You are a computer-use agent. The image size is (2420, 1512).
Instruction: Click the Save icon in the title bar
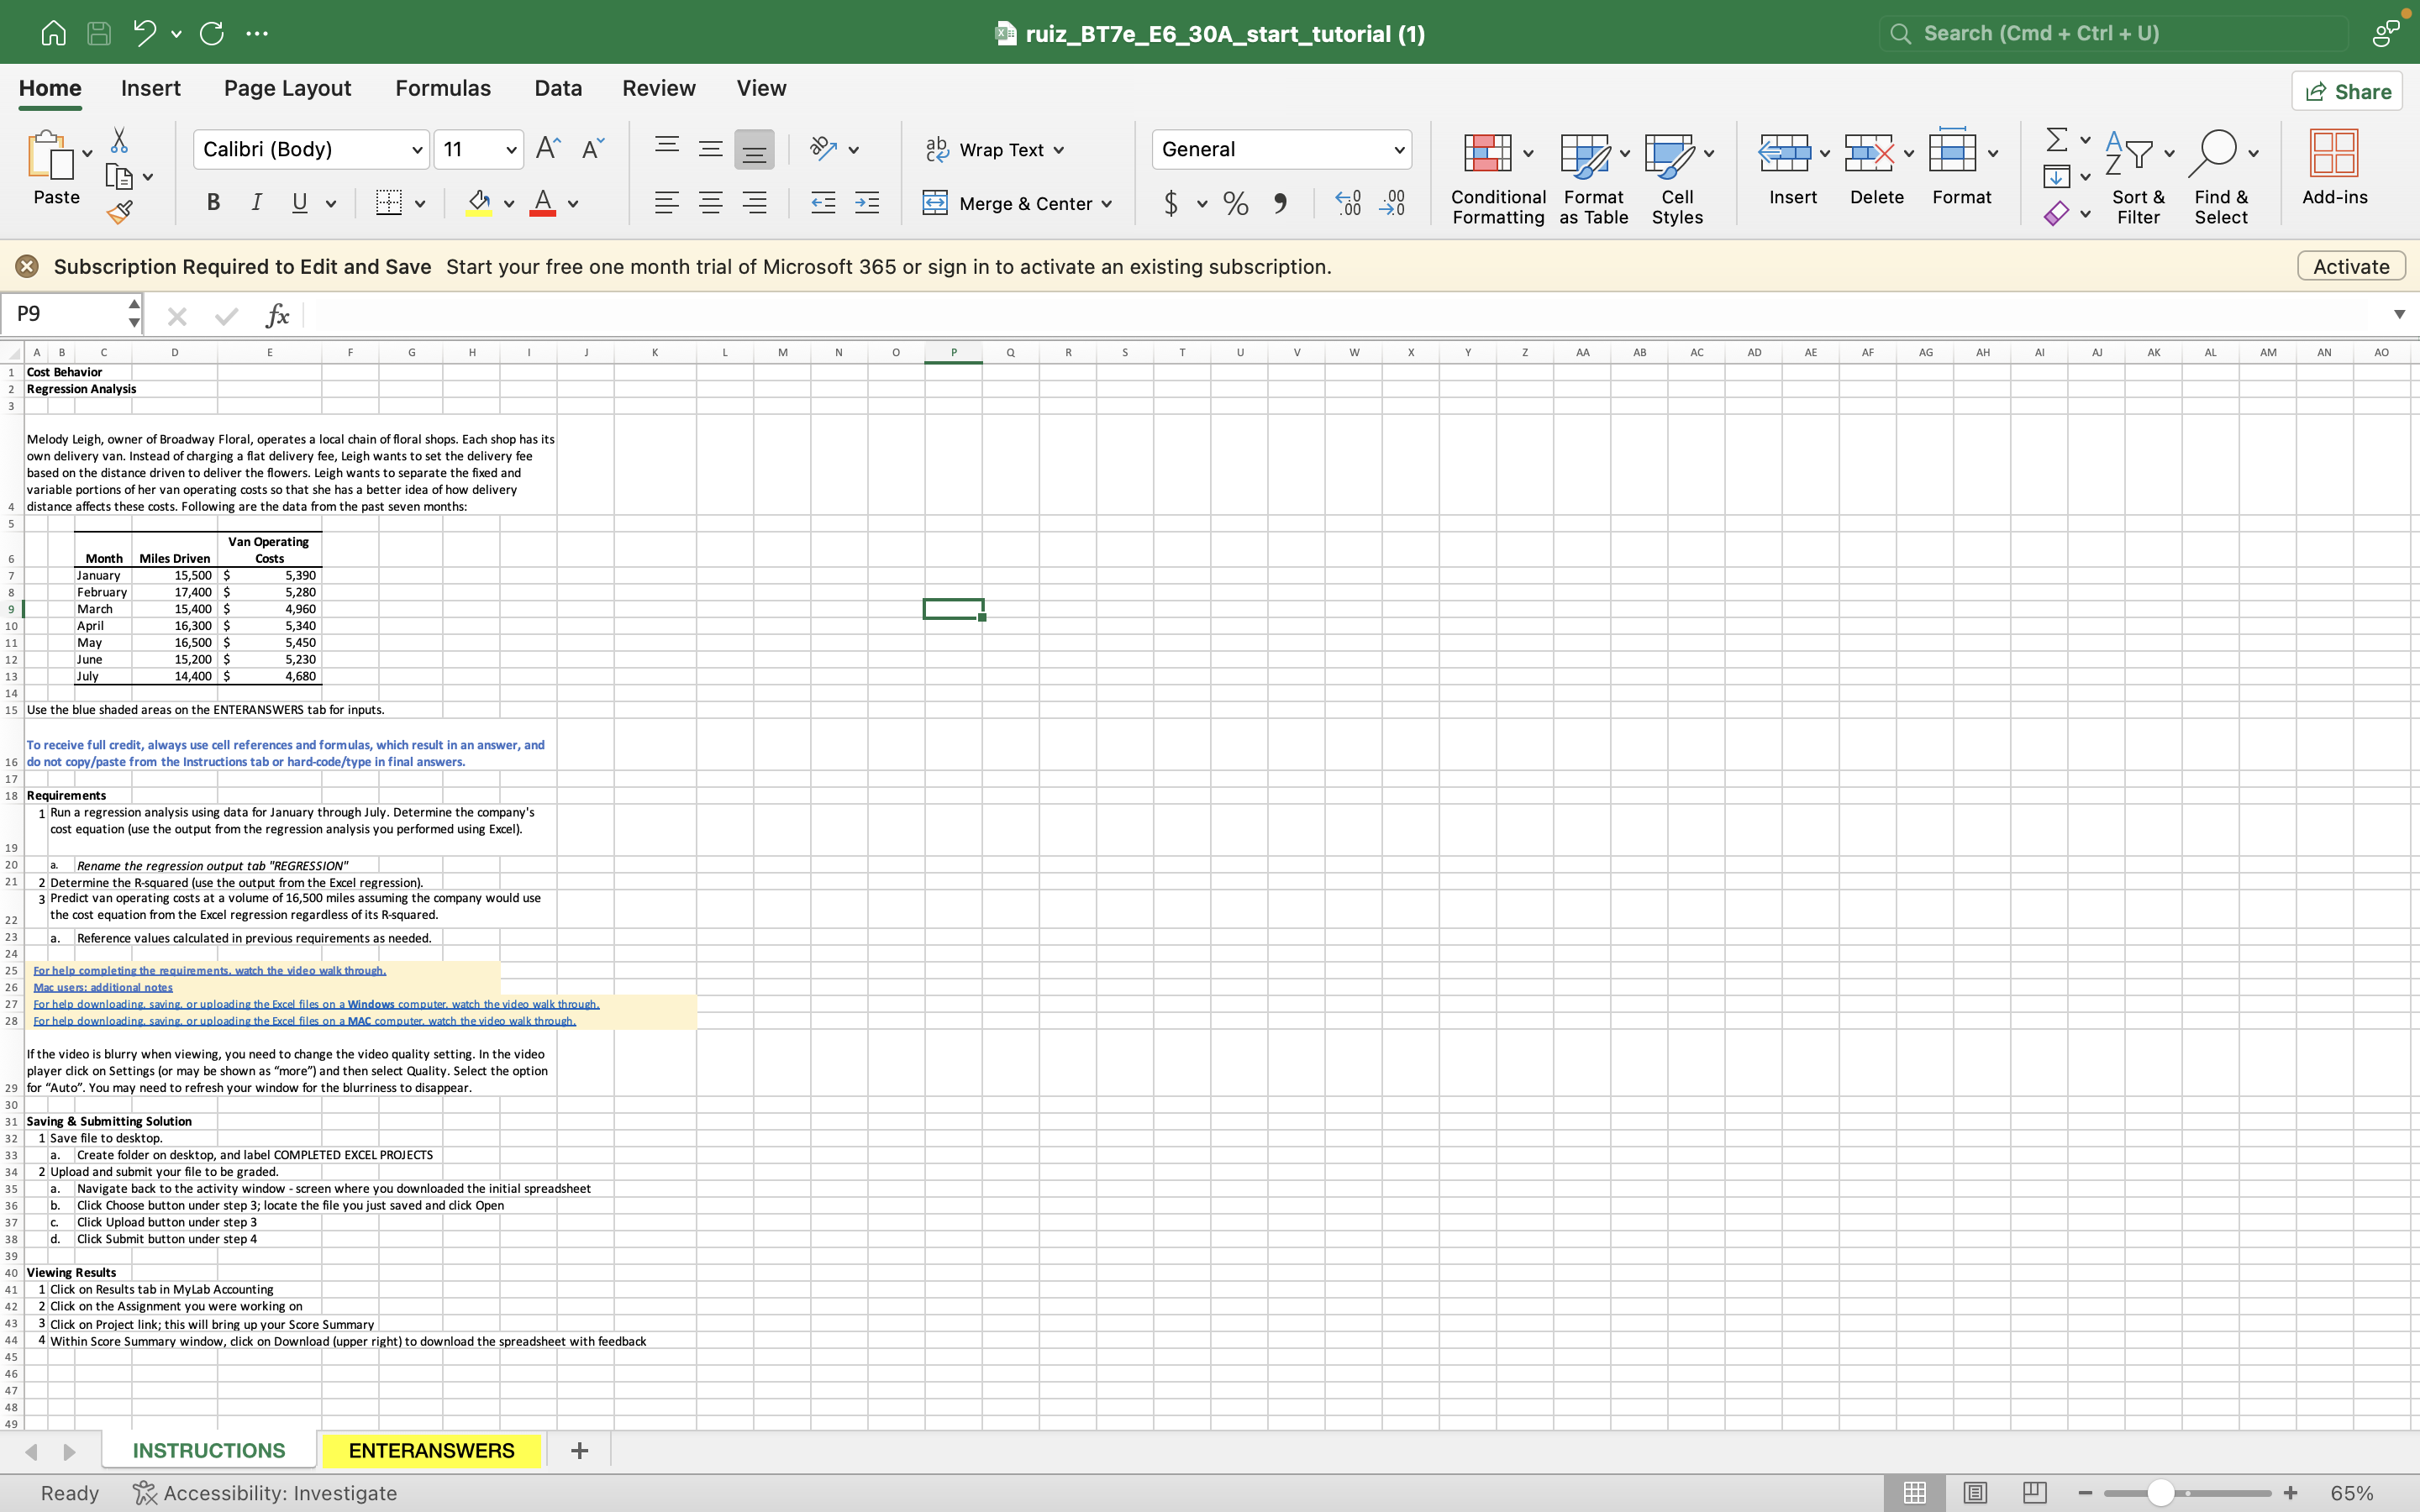click(x=99, y=33)
